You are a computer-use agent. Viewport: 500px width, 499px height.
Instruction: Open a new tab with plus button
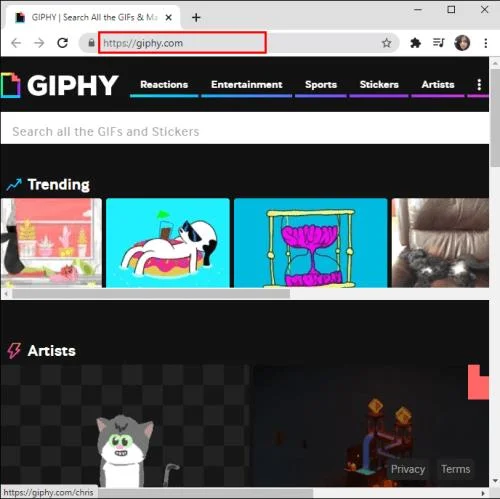tap(196, 17)
